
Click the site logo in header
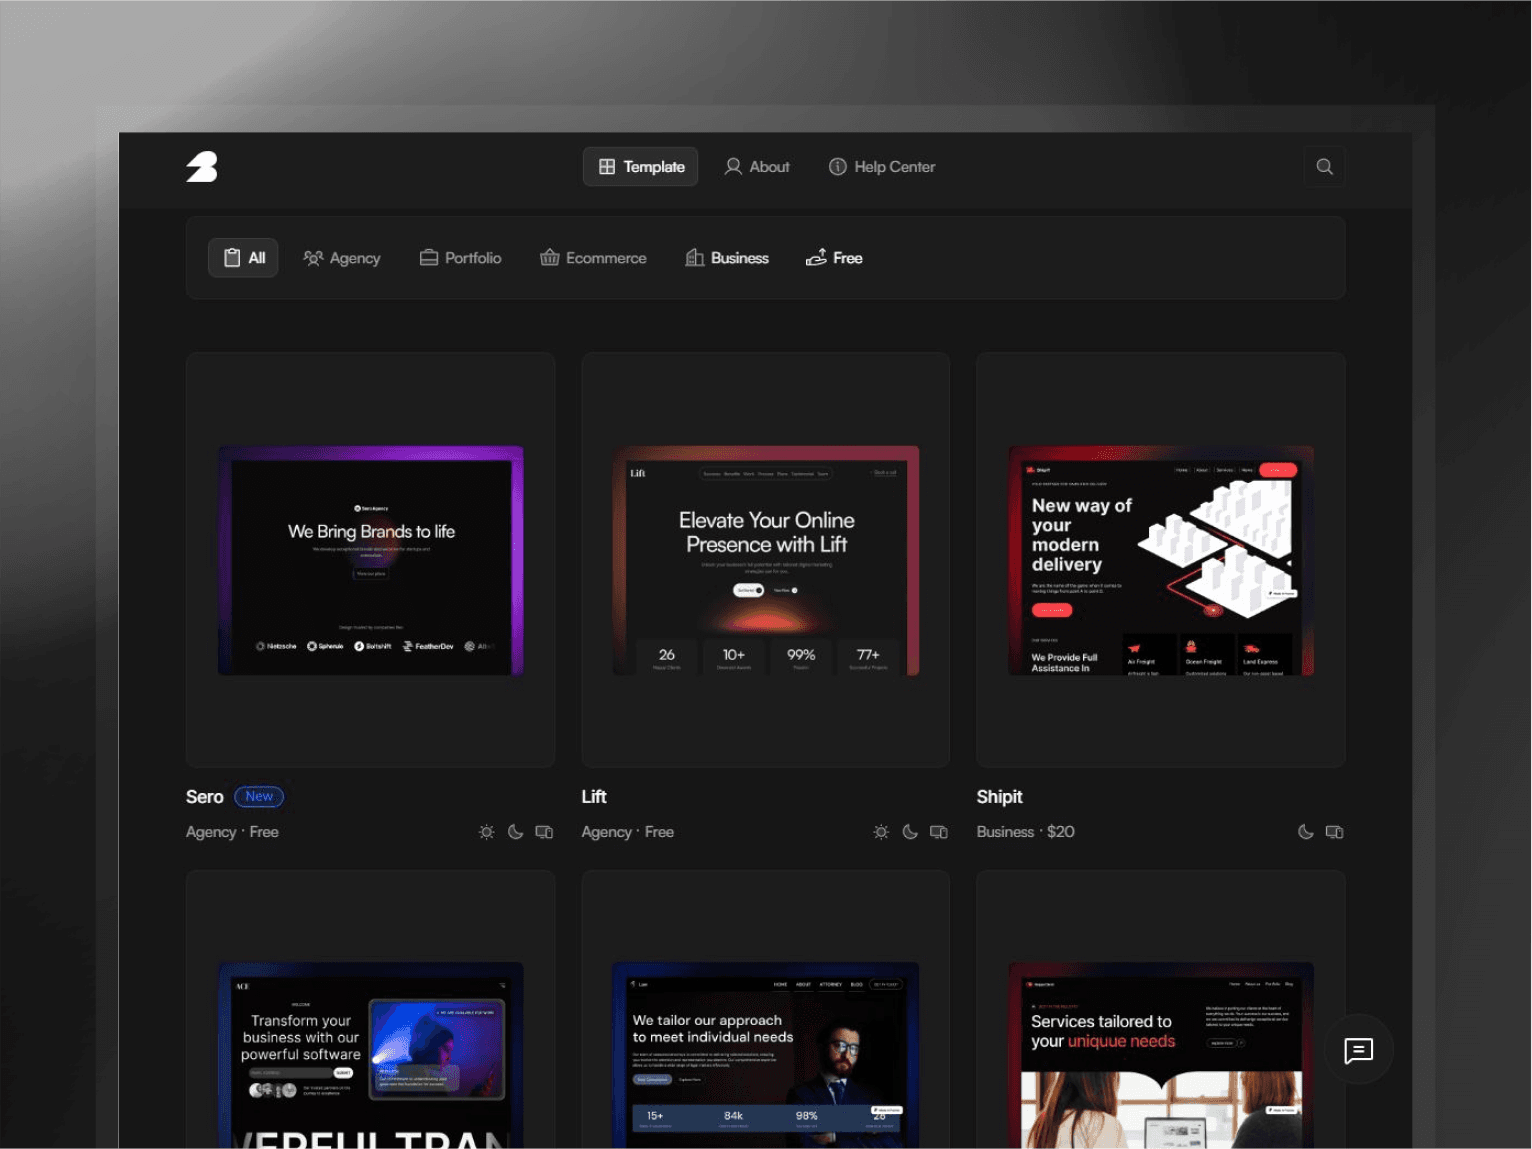pos(202,167)
